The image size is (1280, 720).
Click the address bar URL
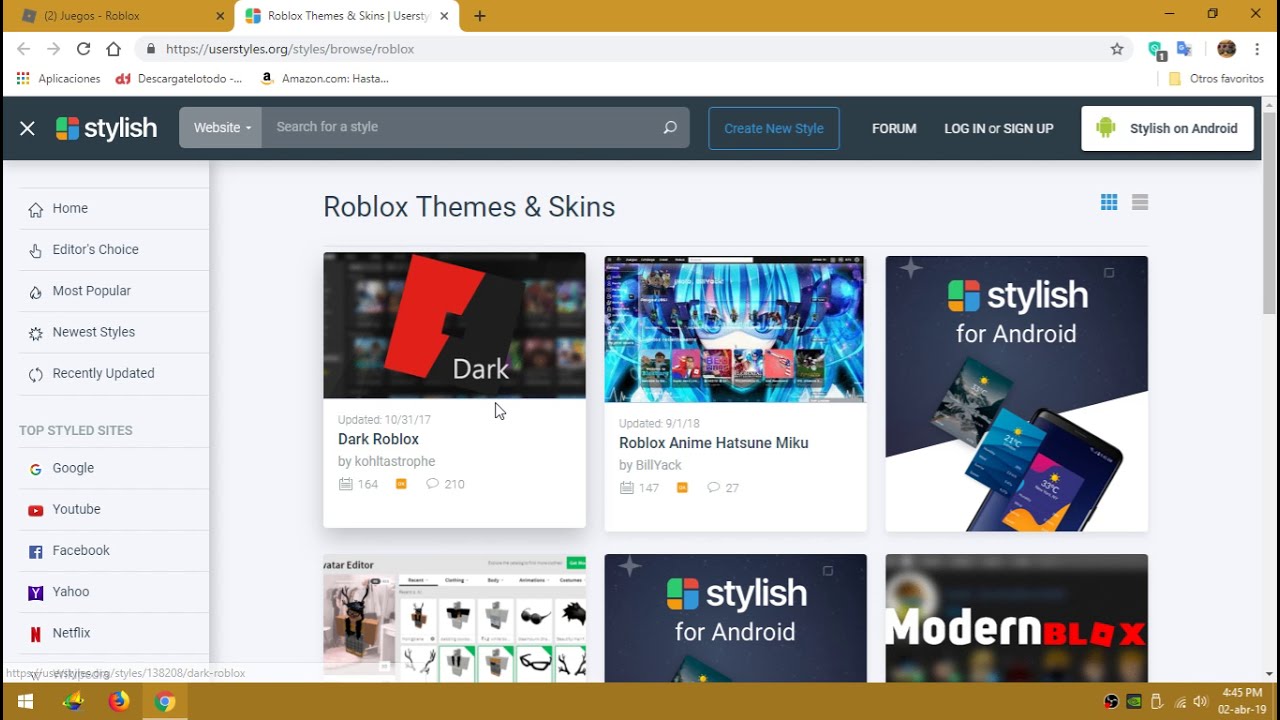click(290, 49)
